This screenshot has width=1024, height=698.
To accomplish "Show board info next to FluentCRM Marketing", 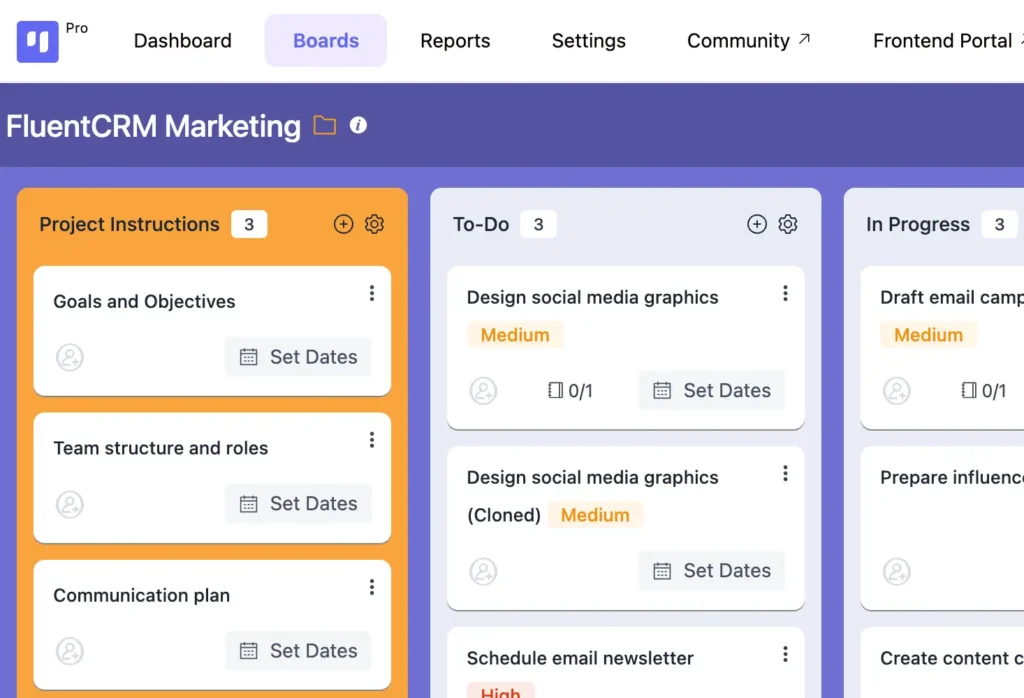I will [x=358, y=125].
